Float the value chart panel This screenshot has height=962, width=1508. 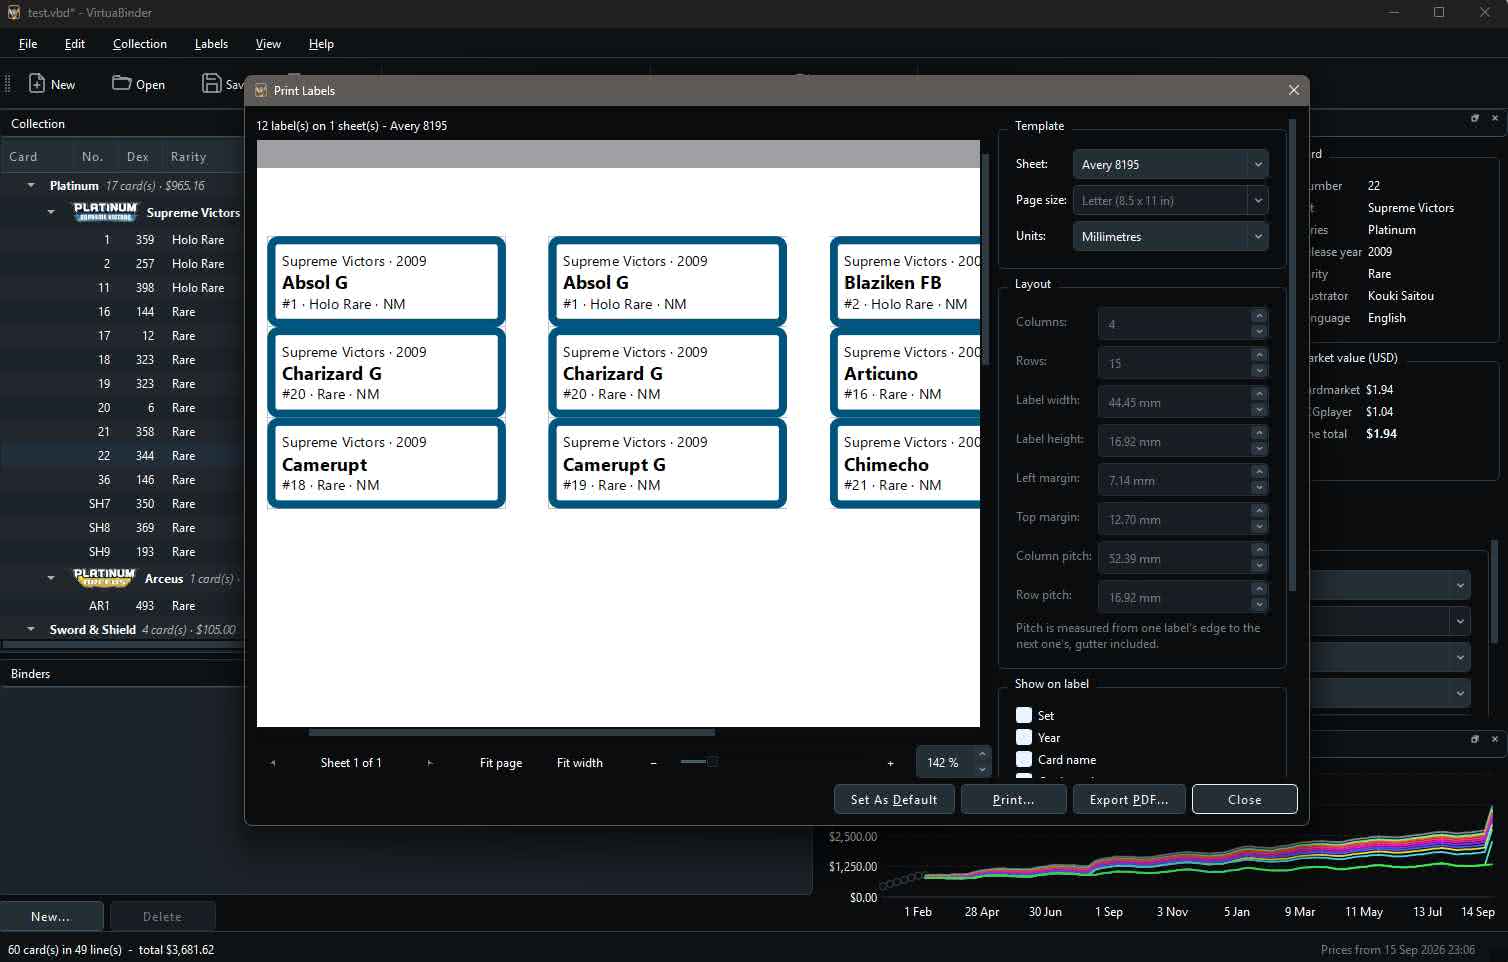(x=1474, y=739)
